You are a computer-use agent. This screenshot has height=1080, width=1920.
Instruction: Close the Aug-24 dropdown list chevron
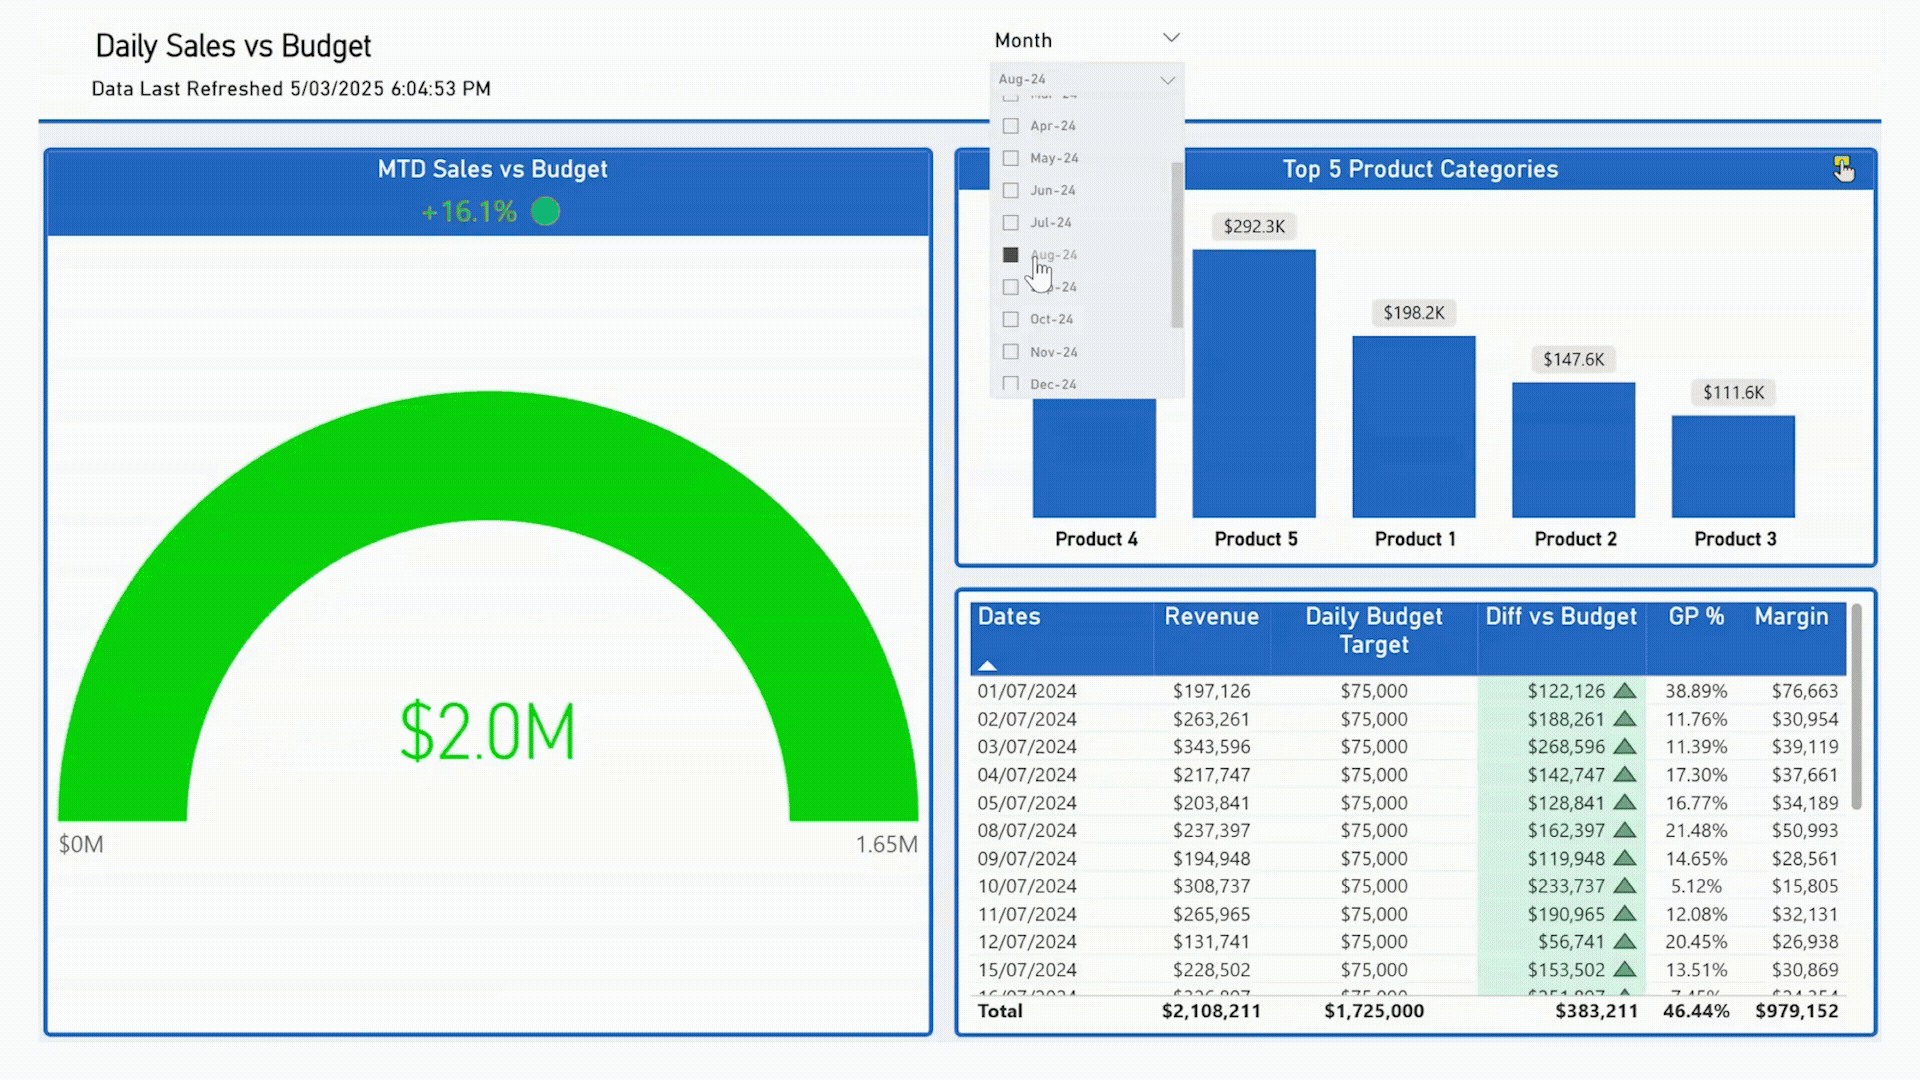point(1167,80)
